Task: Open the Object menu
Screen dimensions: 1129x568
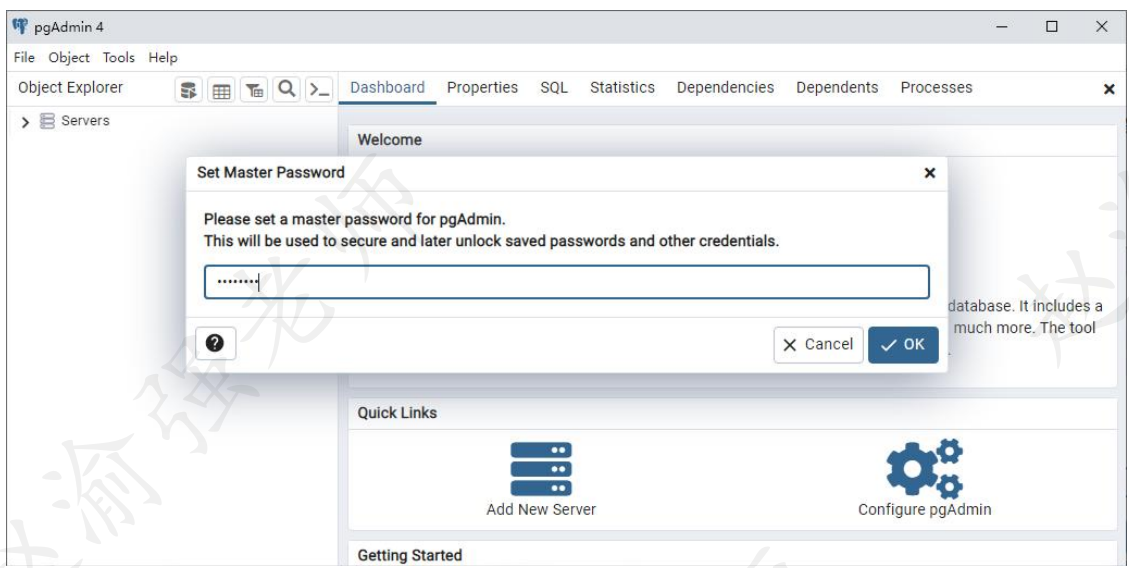Action: [69, 58]
